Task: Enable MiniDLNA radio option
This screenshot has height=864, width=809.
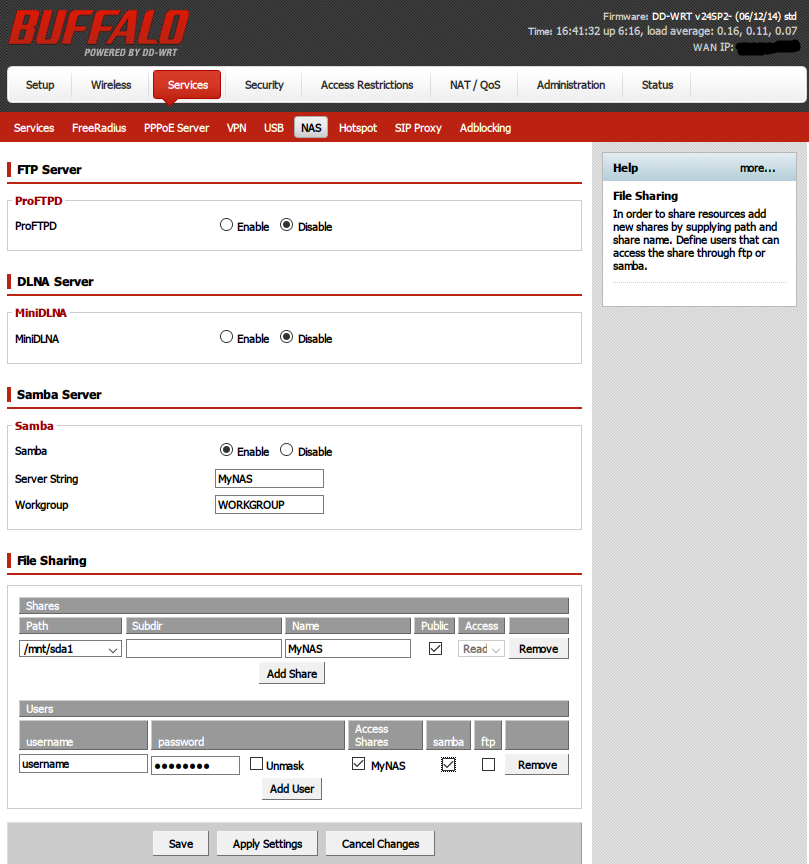Action: tap(226, 338)
